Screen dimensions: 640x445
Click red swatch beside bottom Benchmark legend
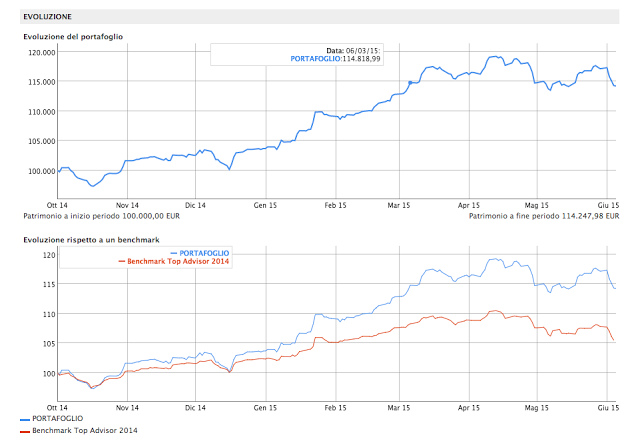coord(24,430)
